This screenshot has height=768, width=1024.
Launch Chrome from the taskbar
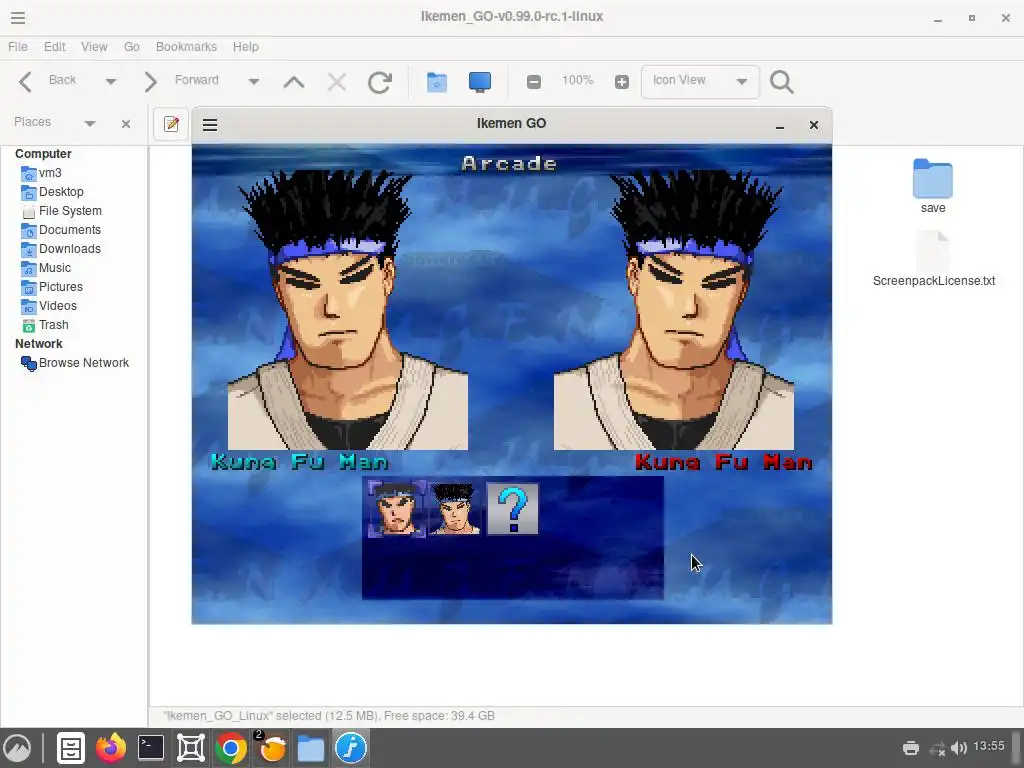click(x=231, y=748)
